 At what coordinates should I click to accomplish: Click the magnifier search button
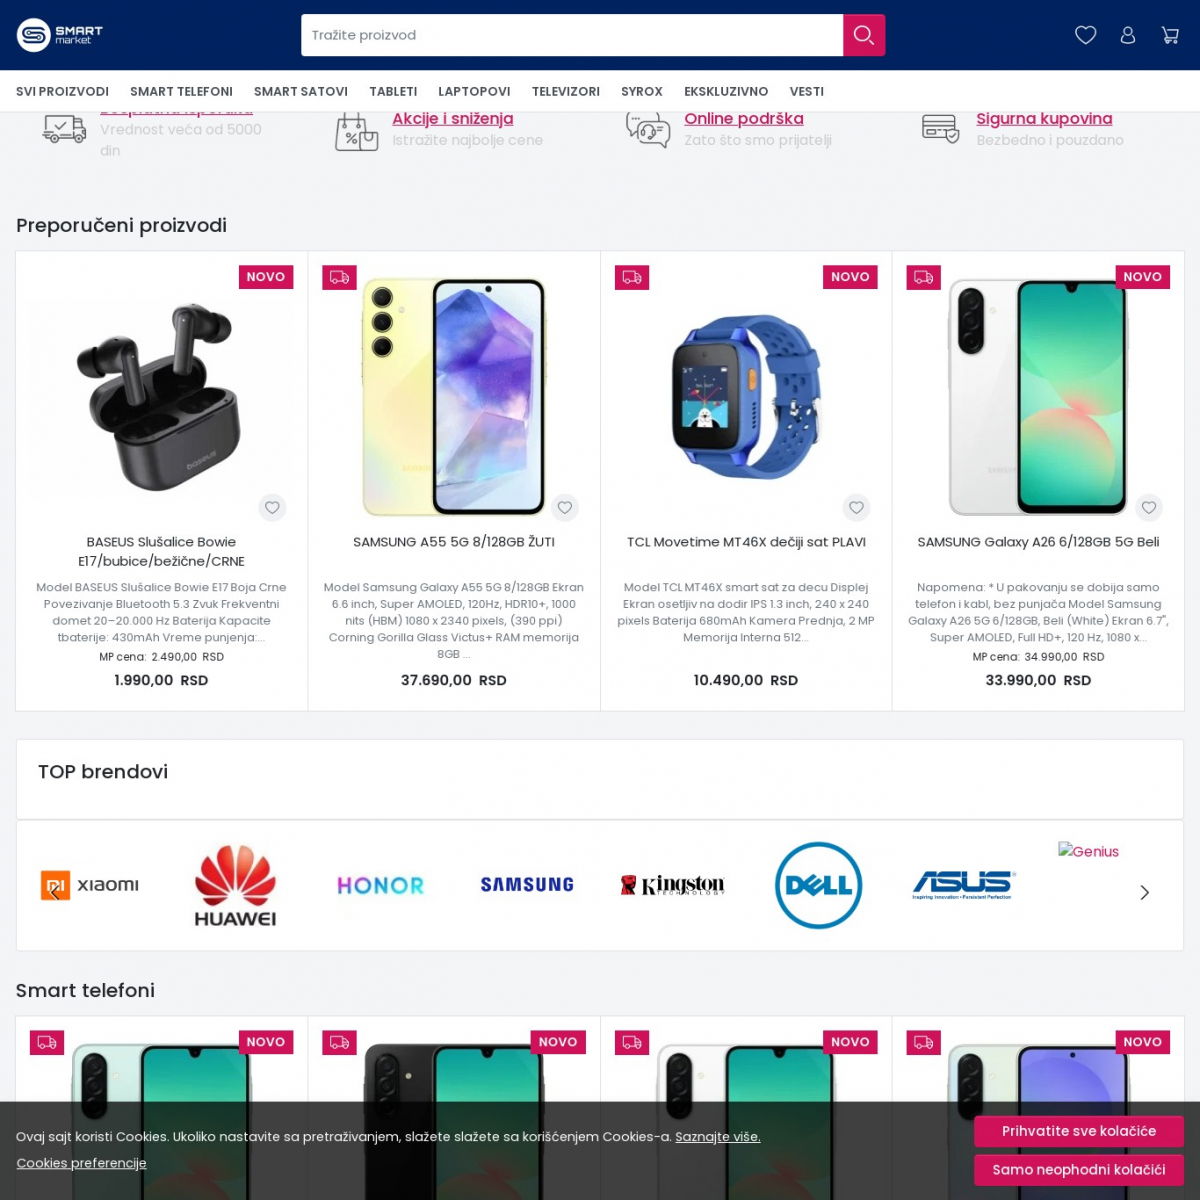pos(864,35)
